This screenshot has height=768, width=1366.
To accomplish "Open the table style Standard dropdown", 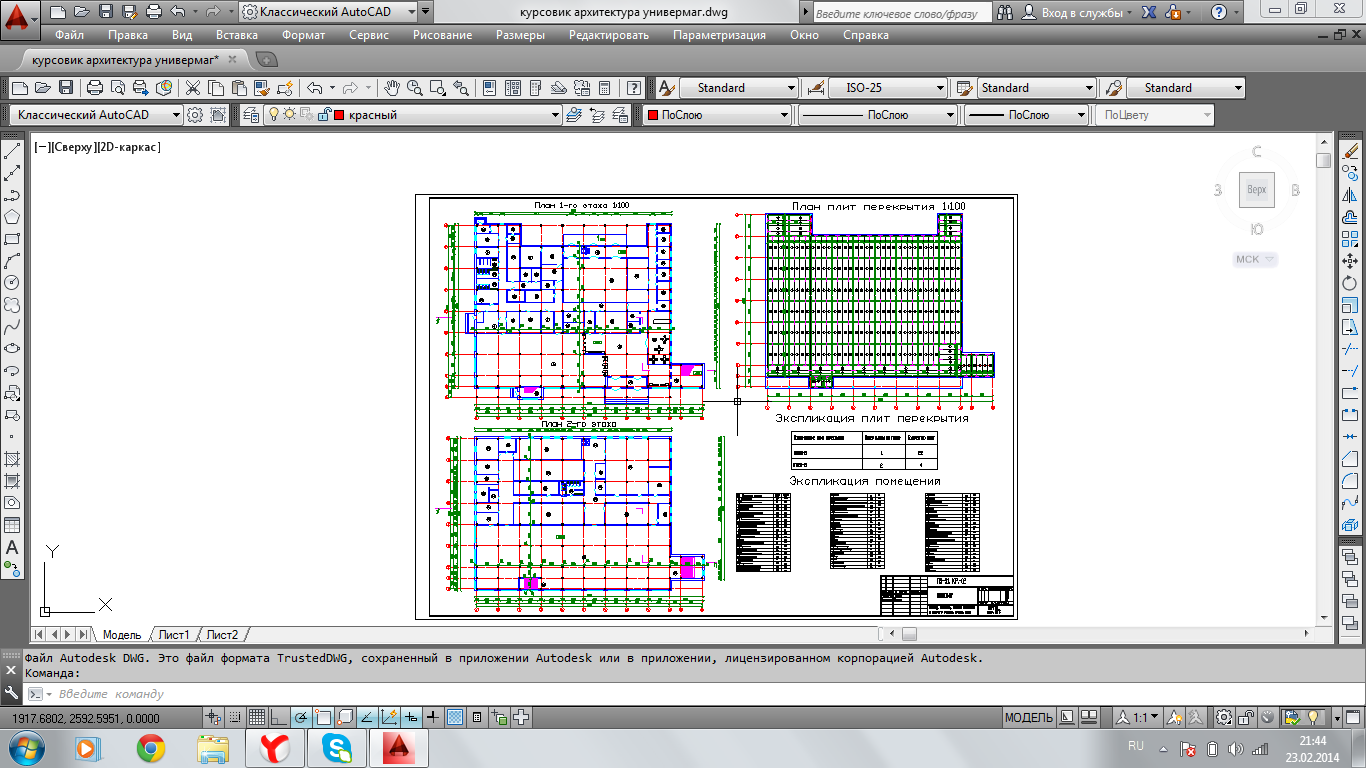I will click(1037, 87).
